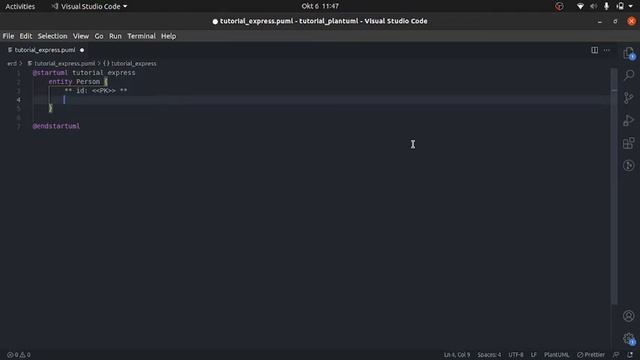Open the Activities overview
This screenshot has width=640, height=360.
[x=20, y=6]
